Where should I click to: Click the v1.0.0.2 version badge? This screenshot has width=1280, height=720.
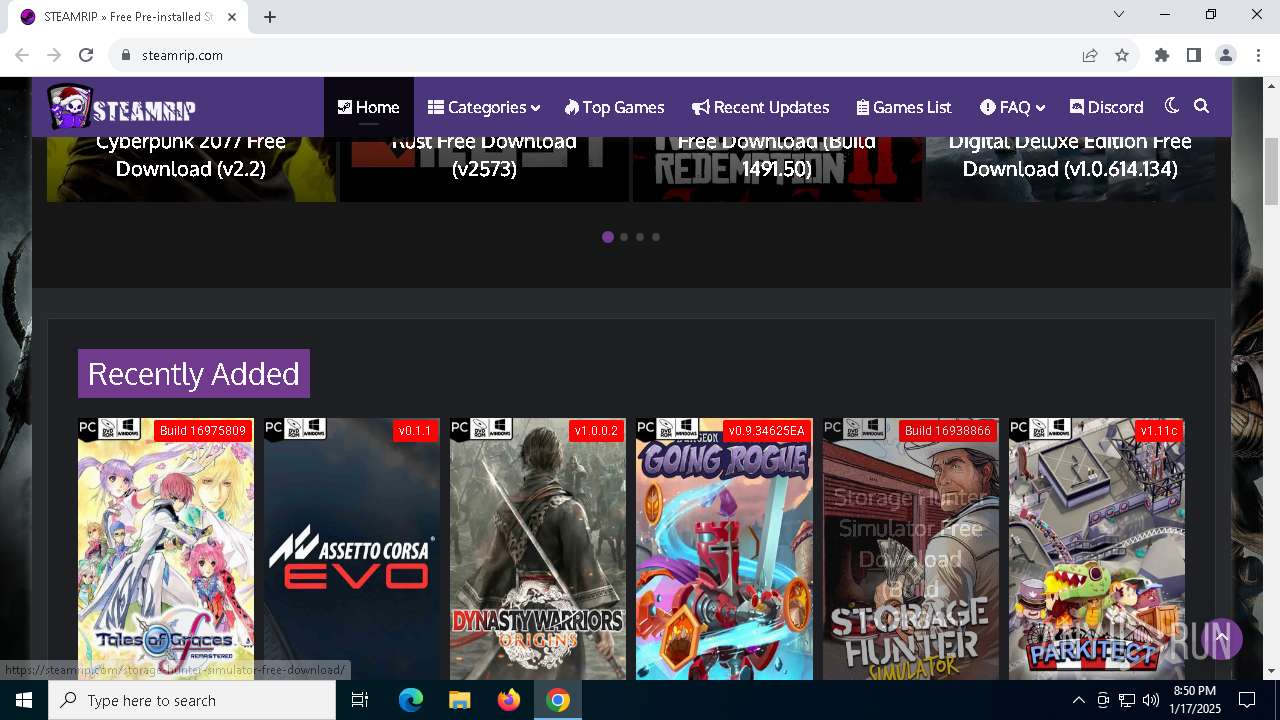[x=597, y=431]
